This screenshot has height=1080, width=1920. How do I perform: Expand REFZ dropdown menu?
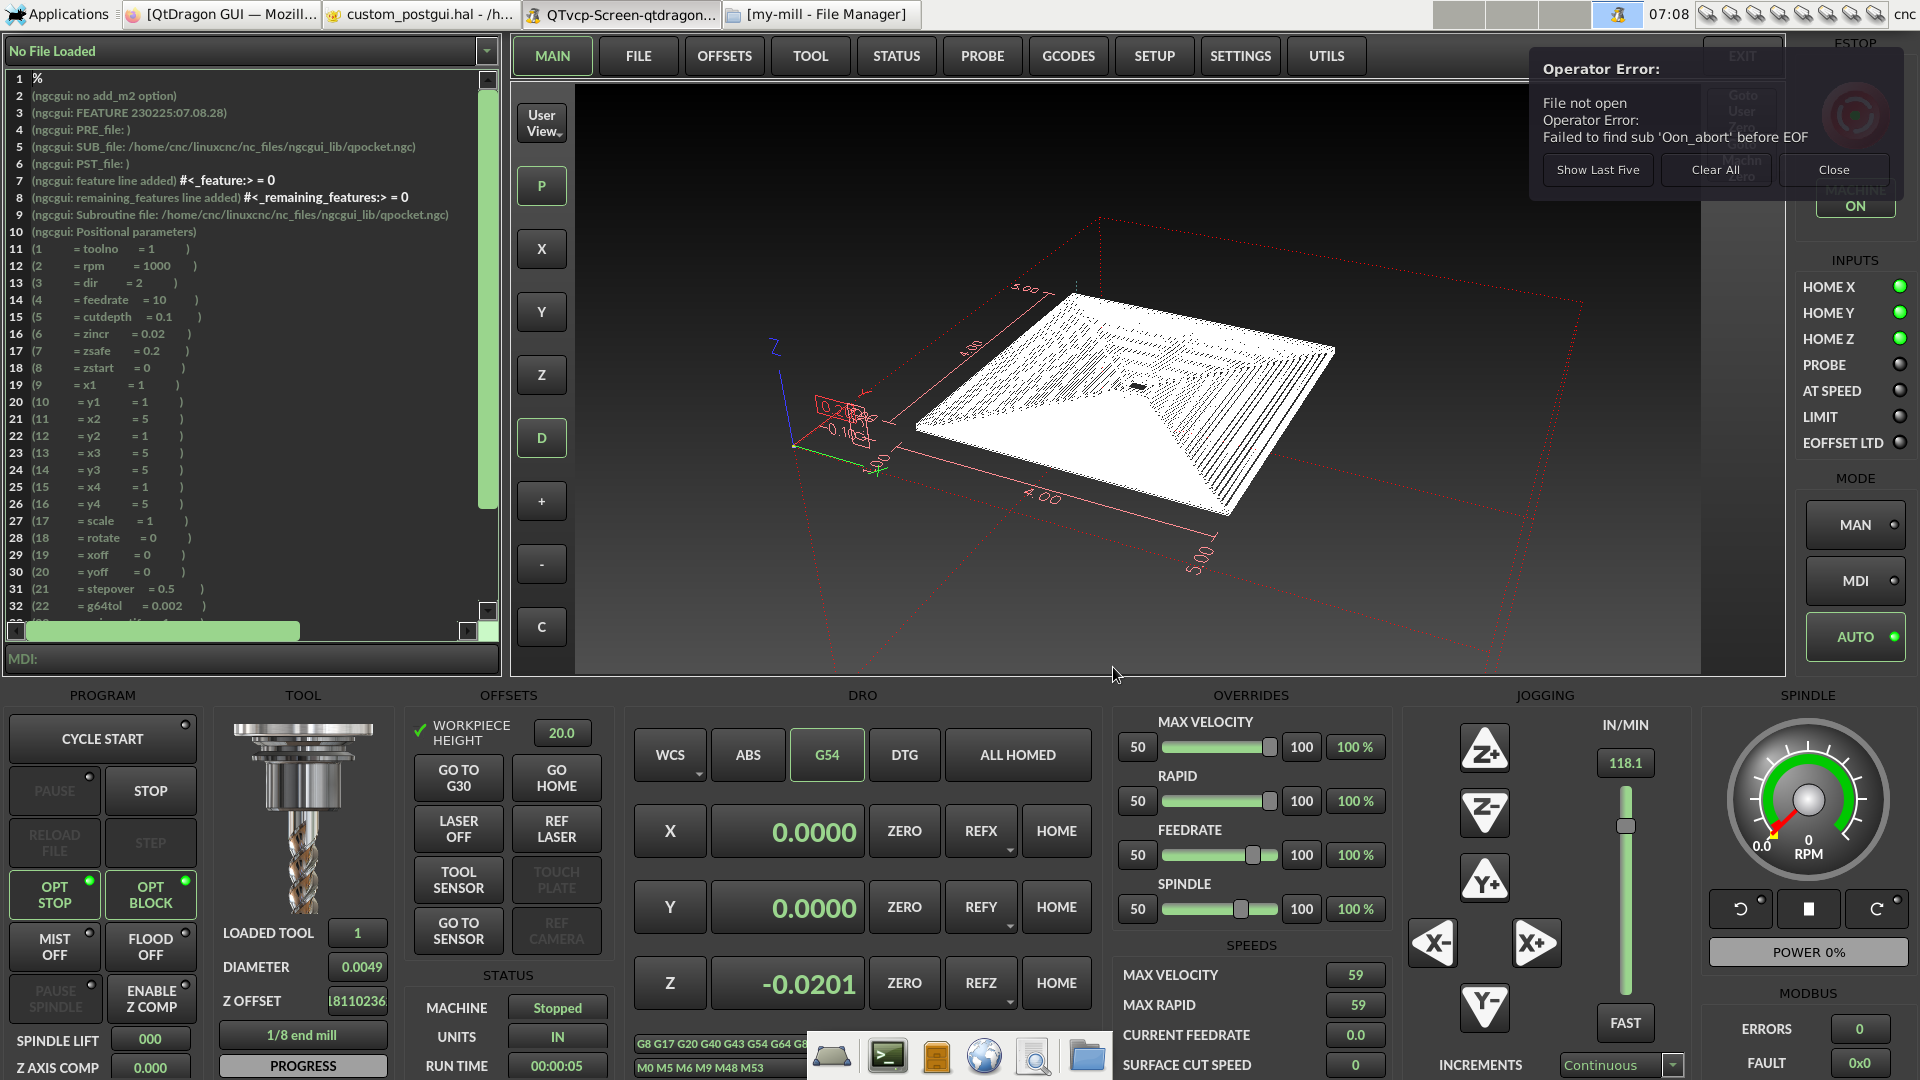click(981, 983)
